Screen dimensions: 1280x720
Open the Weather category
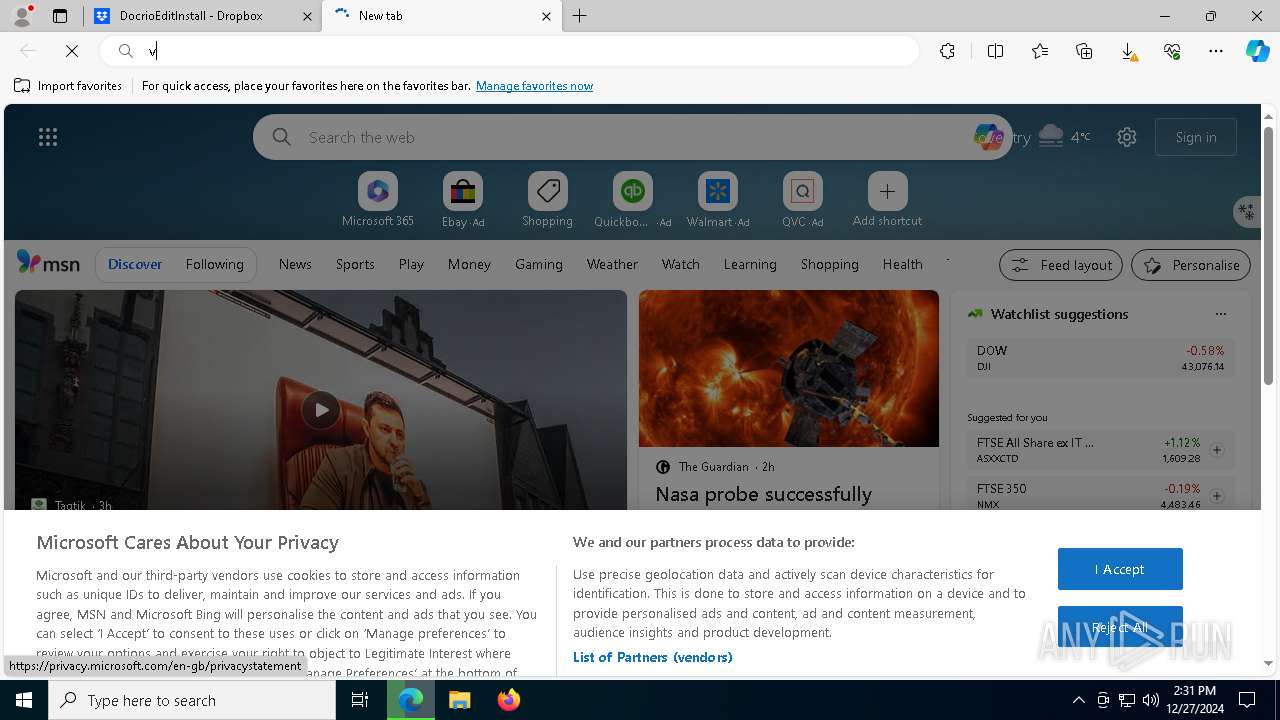612,264
